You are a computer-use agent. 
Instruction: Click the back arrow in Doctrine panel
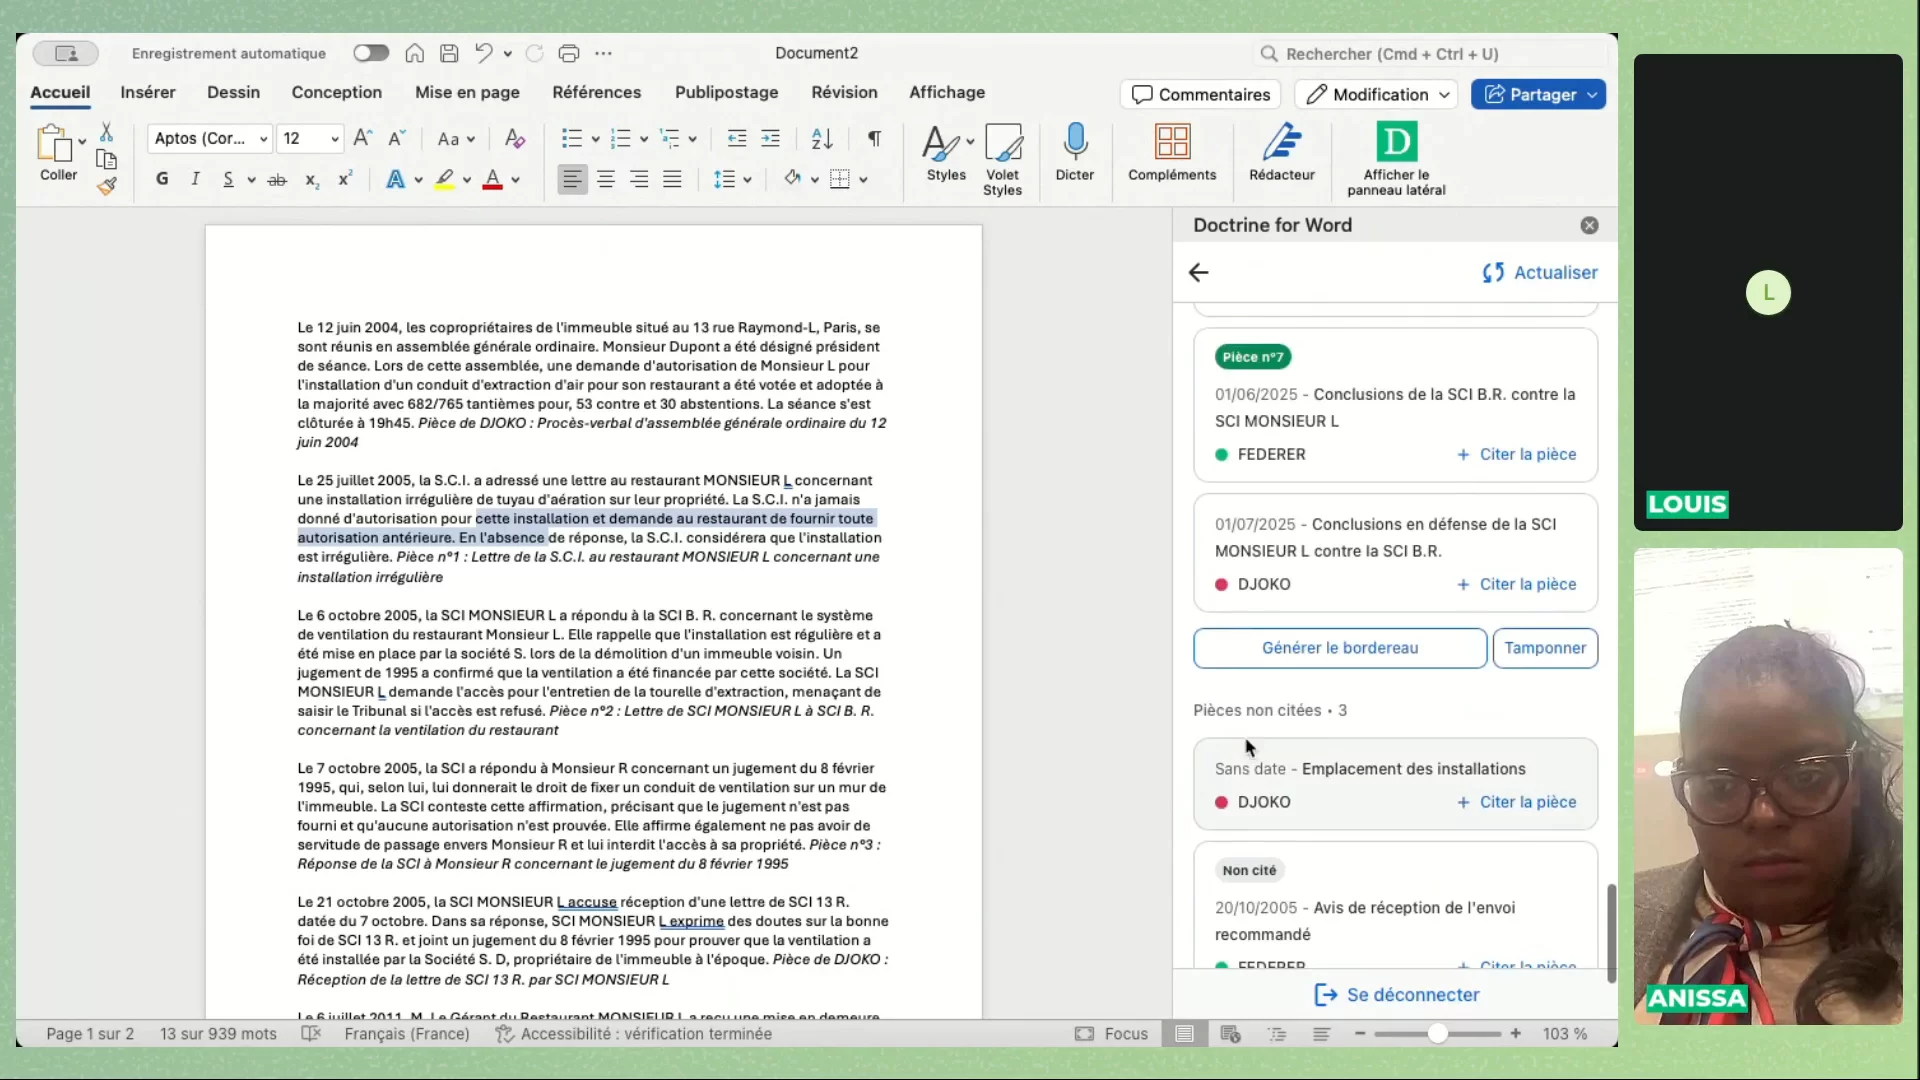click(x=1199, y=272)
